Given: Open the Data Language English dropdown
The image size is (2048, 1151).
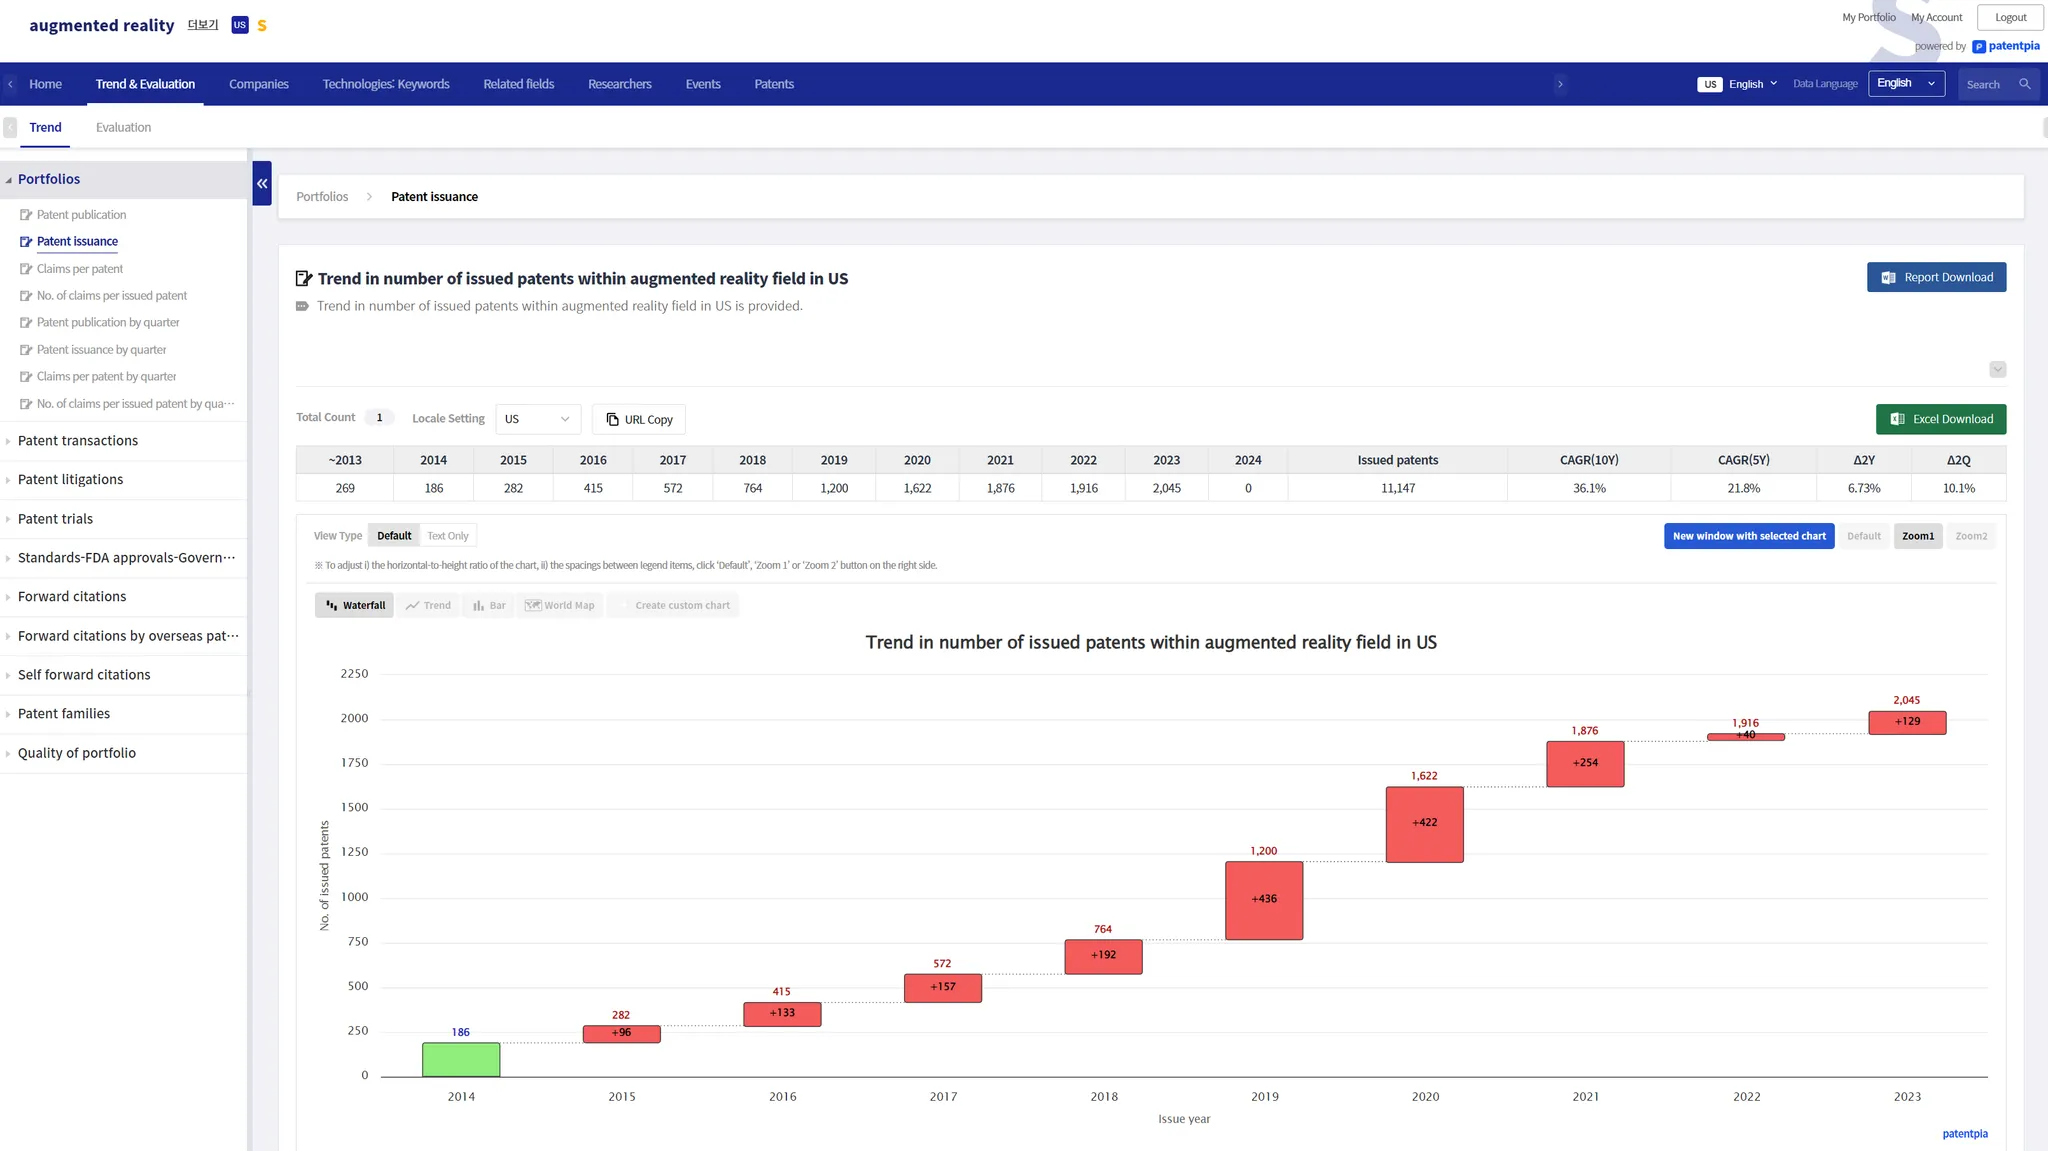Looking at the screenshot, I should tap(1905, 84).
